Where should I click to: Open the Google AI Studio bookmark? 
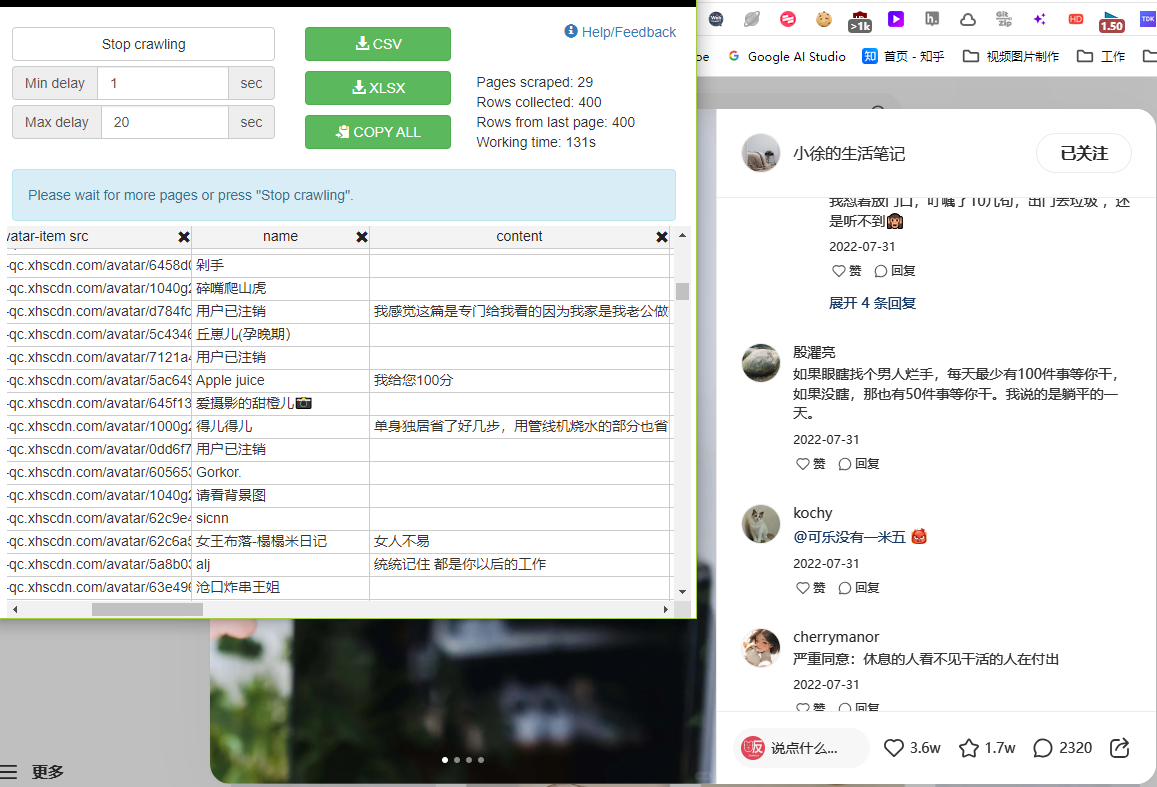coord(786,57)
